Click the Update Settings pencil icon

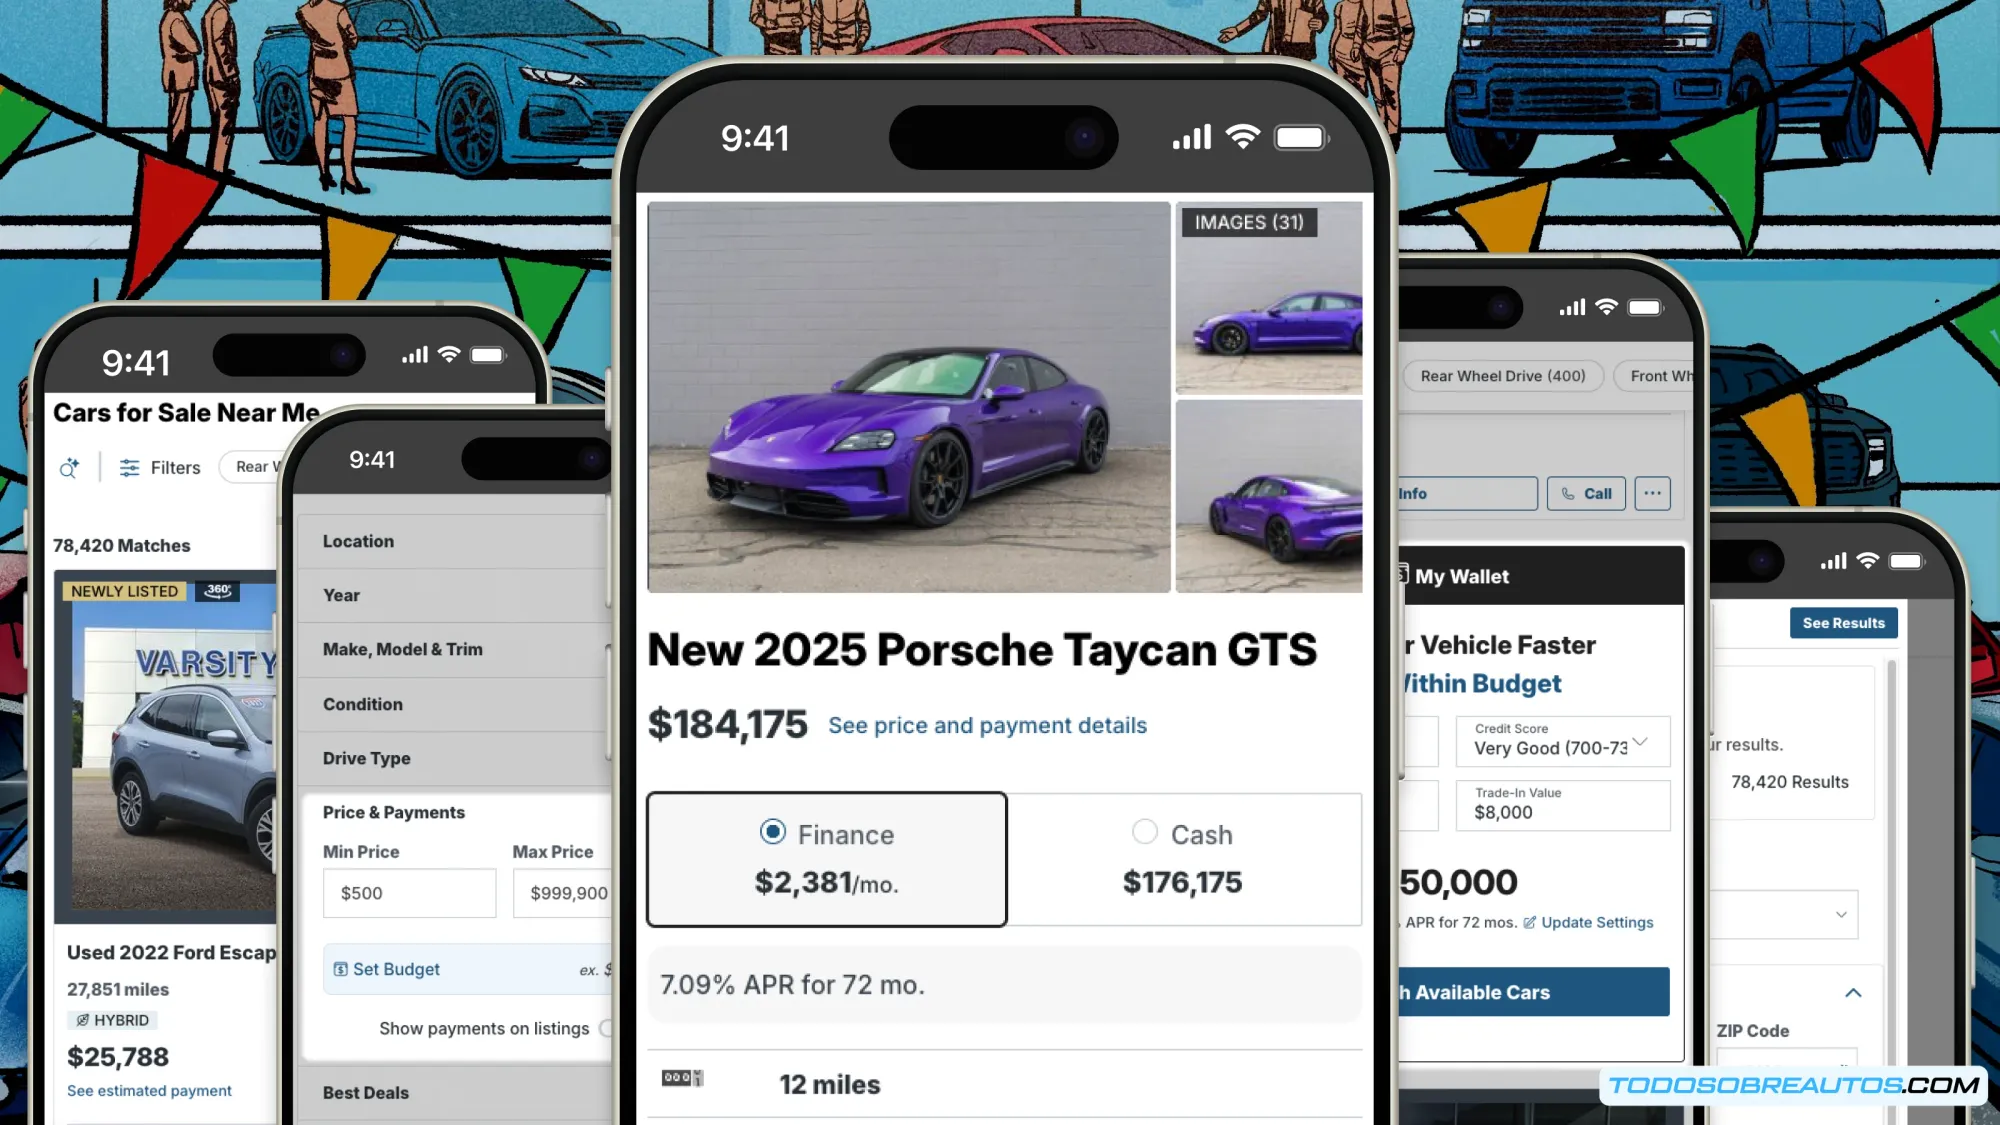pyautogui.click(x=1529, y=922)
